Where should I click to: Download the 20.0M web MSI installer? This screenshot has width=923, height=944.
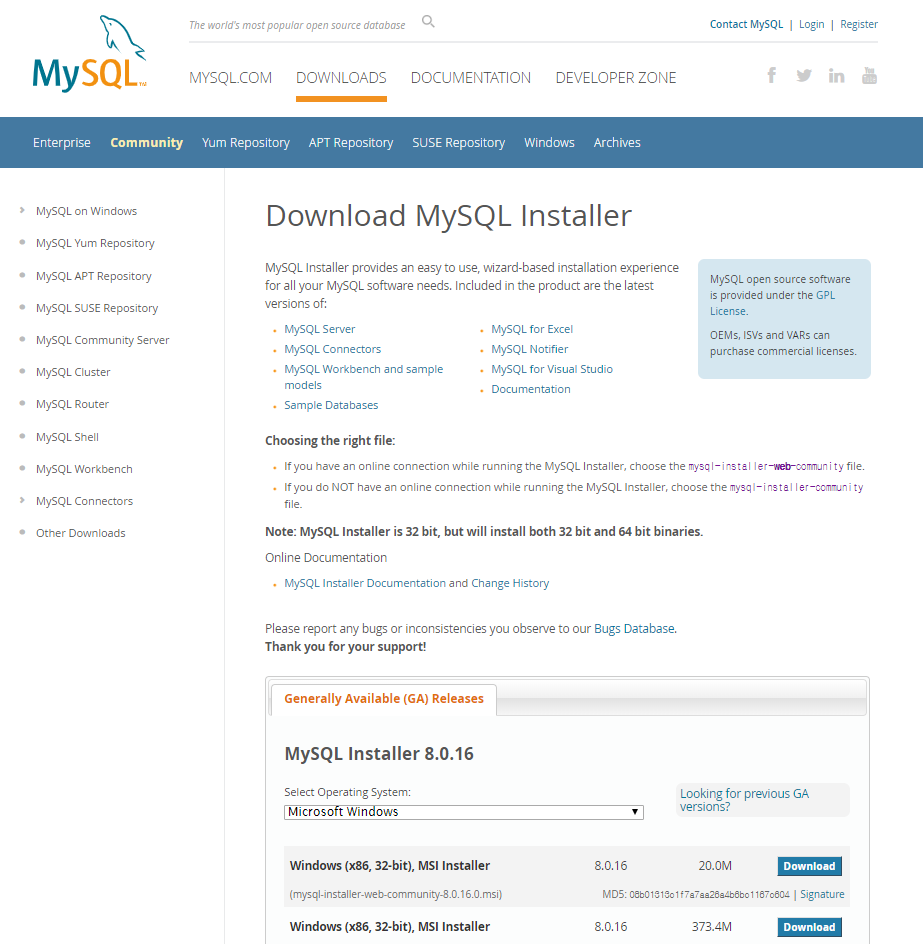coord(809,866)
